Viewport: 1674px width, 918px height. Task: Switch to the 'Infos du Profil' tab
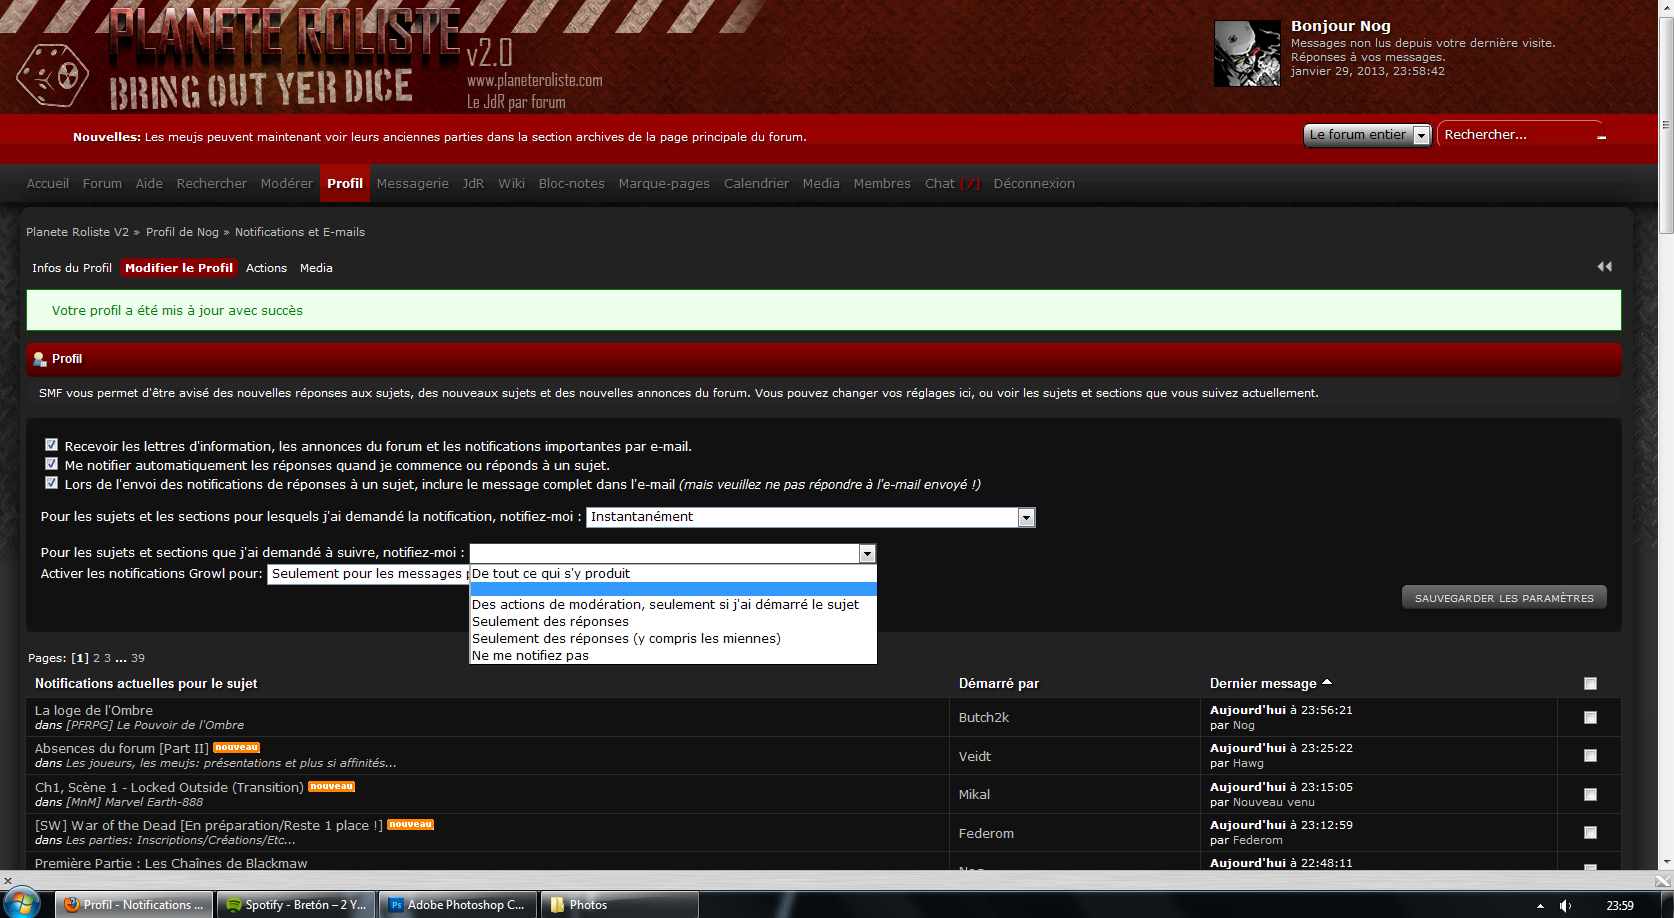pos(71,268)
